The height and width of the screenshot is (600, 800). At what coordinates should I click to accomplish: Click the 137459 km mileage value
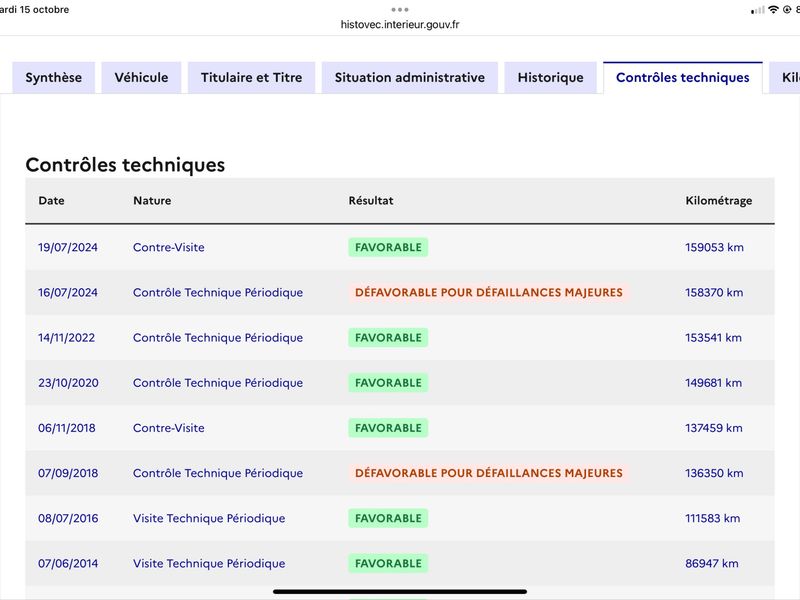pyautogui.click(x=714, y=428)
